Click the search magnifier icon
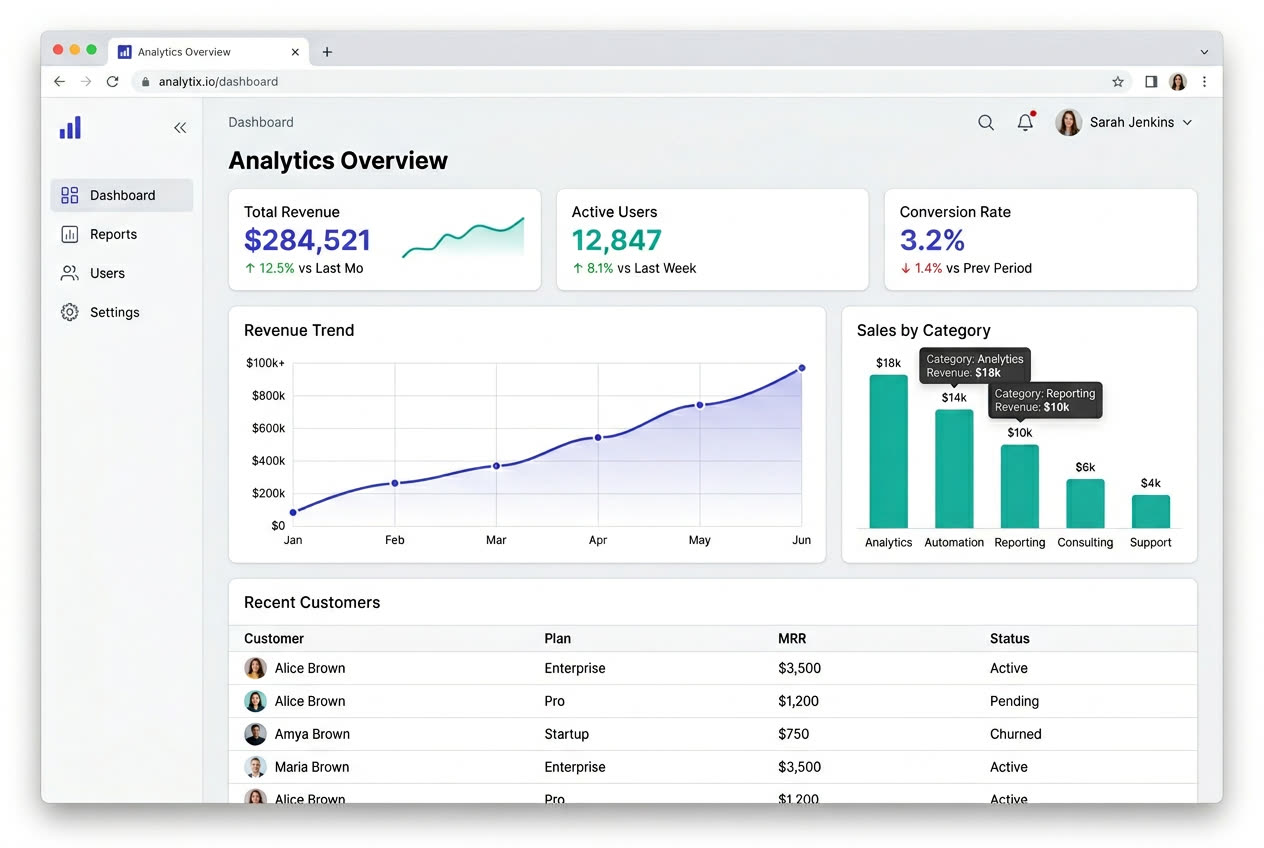The image size is (1264, 848). pos(986,122)
